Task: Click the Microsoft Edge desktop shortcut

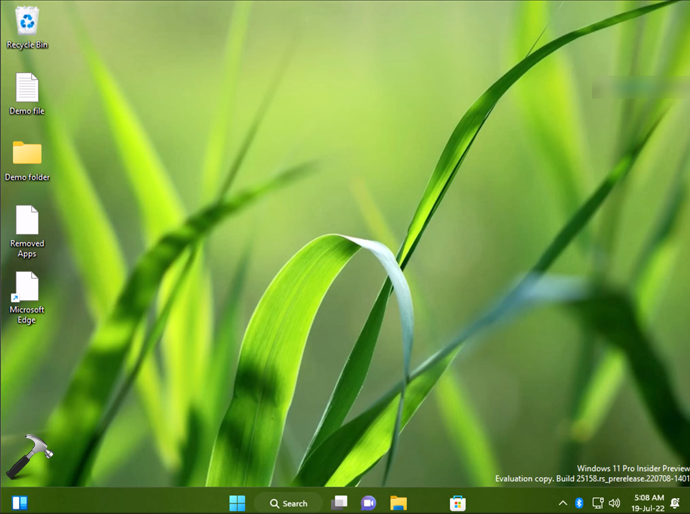Action: pos(27,287)
